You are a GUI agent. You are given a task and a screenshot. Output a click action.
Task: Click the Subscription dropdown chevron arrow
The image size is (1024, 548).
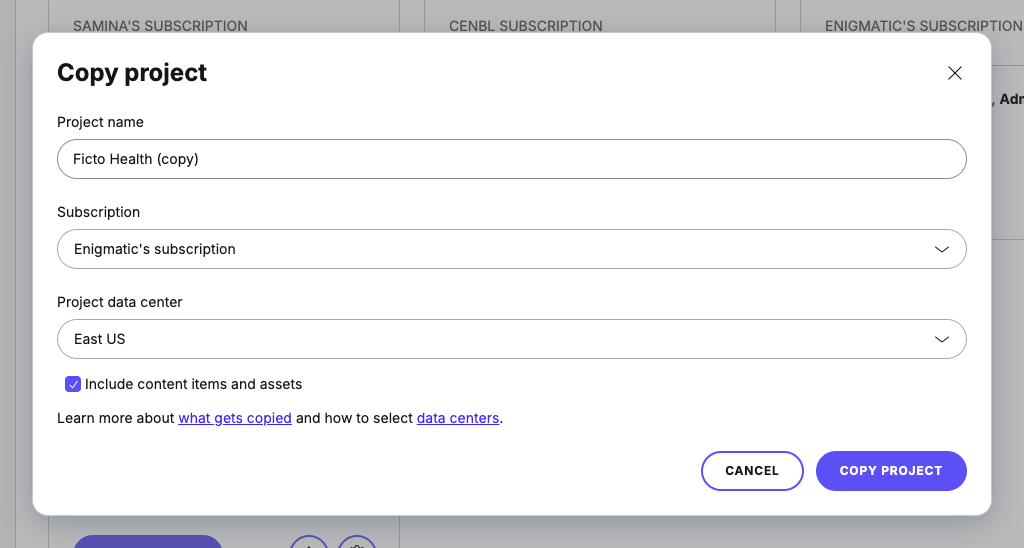[x=941, y=249]
